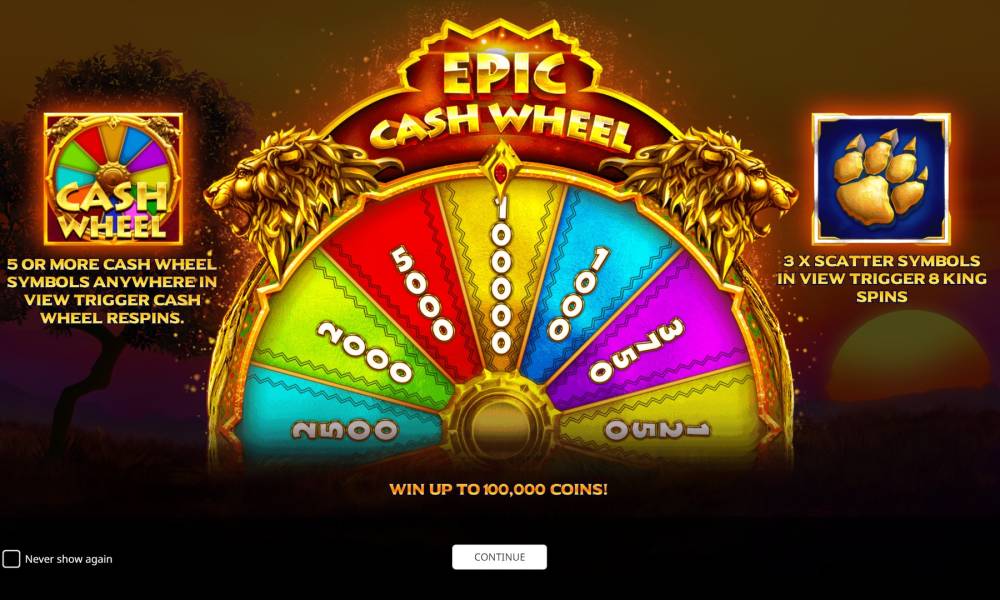
Task: Click the CONTINUE button
Action: tap(499, 557)
